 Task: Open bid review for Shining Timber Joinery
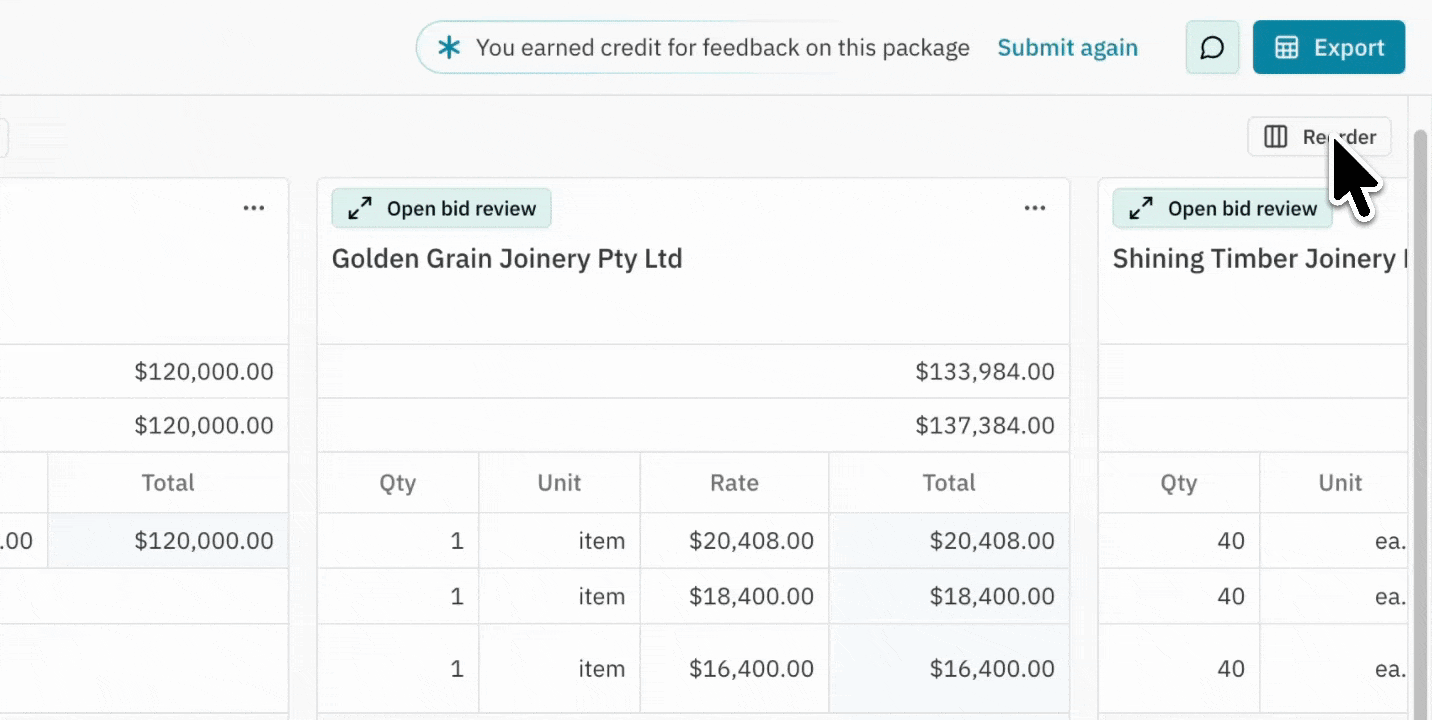point(1222,208)
